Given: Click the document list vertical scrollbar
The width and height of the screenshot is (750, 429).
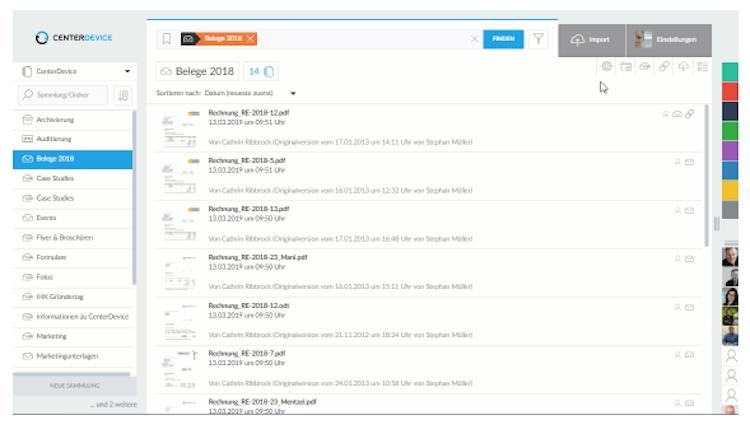Looking at the screenshot, I should [706, 176].
